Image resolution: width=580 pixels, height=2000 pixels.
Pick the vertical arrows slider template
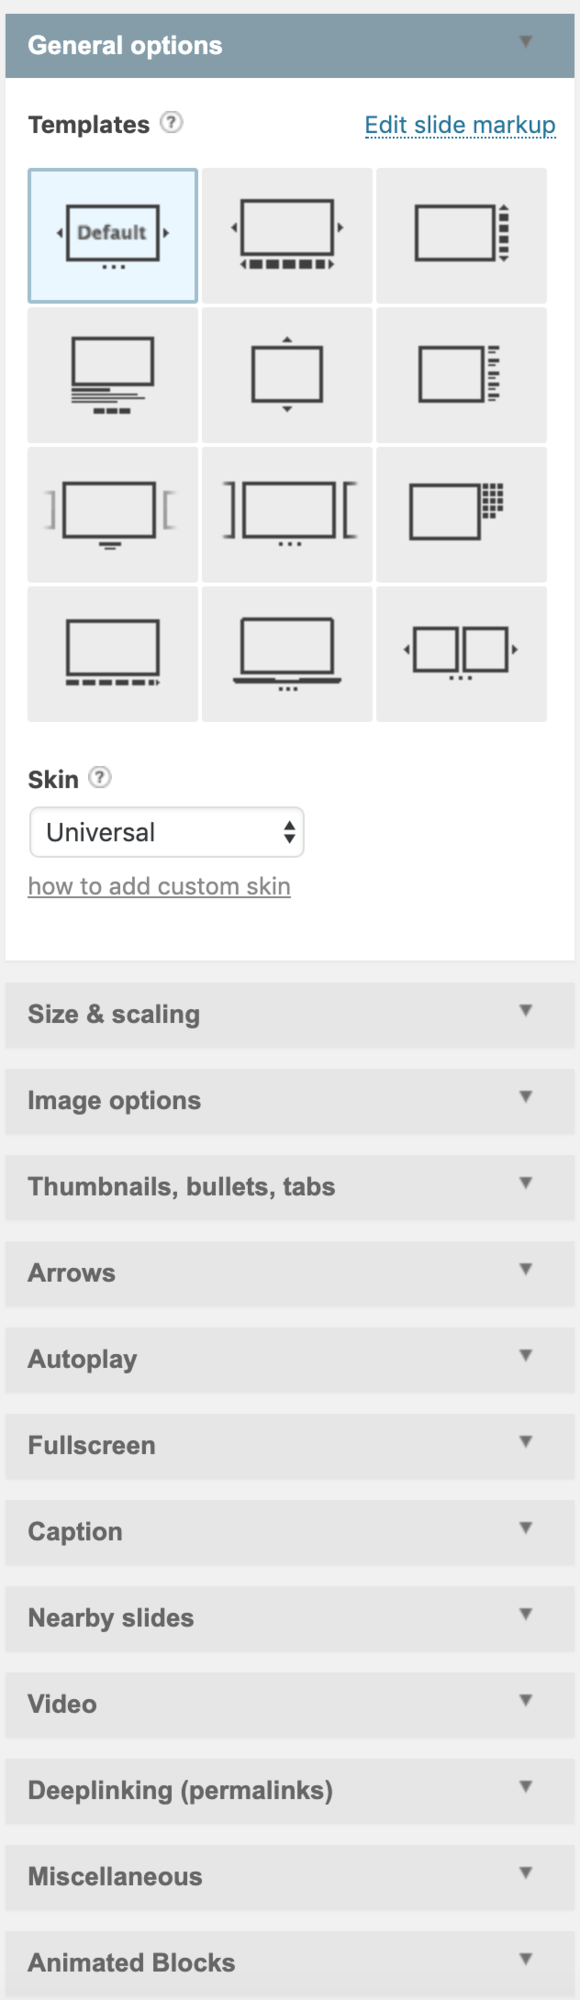287,375
